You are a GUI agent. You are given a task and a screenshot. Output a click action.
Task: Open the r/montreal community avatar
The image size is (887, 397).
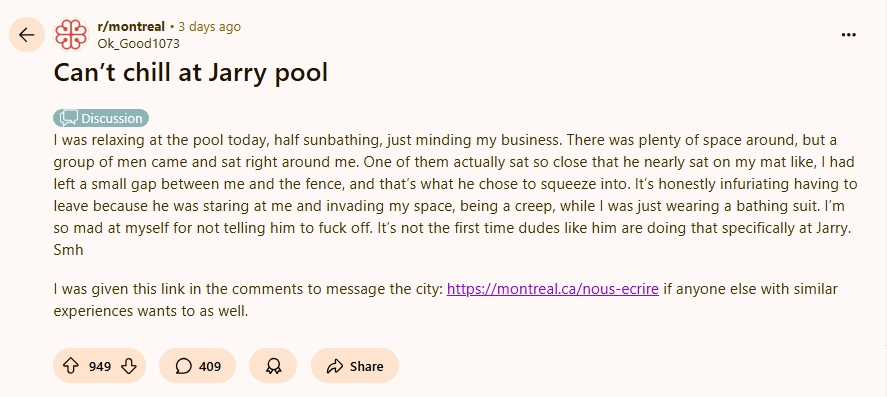pyautogui.click(x=71, y=35)
